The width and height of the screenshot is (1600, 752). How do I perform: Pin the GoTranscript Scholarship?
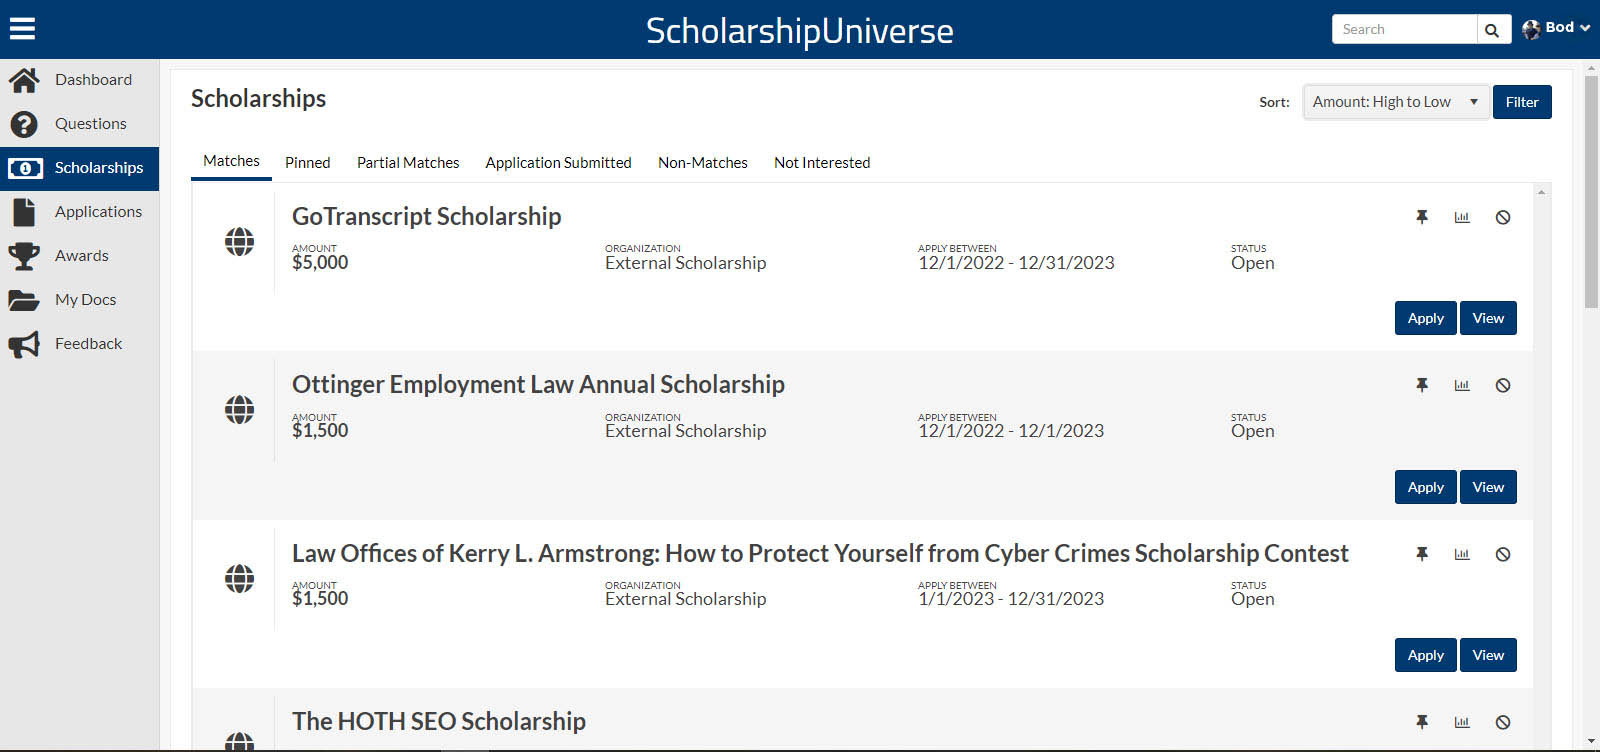coord(1422,217)
